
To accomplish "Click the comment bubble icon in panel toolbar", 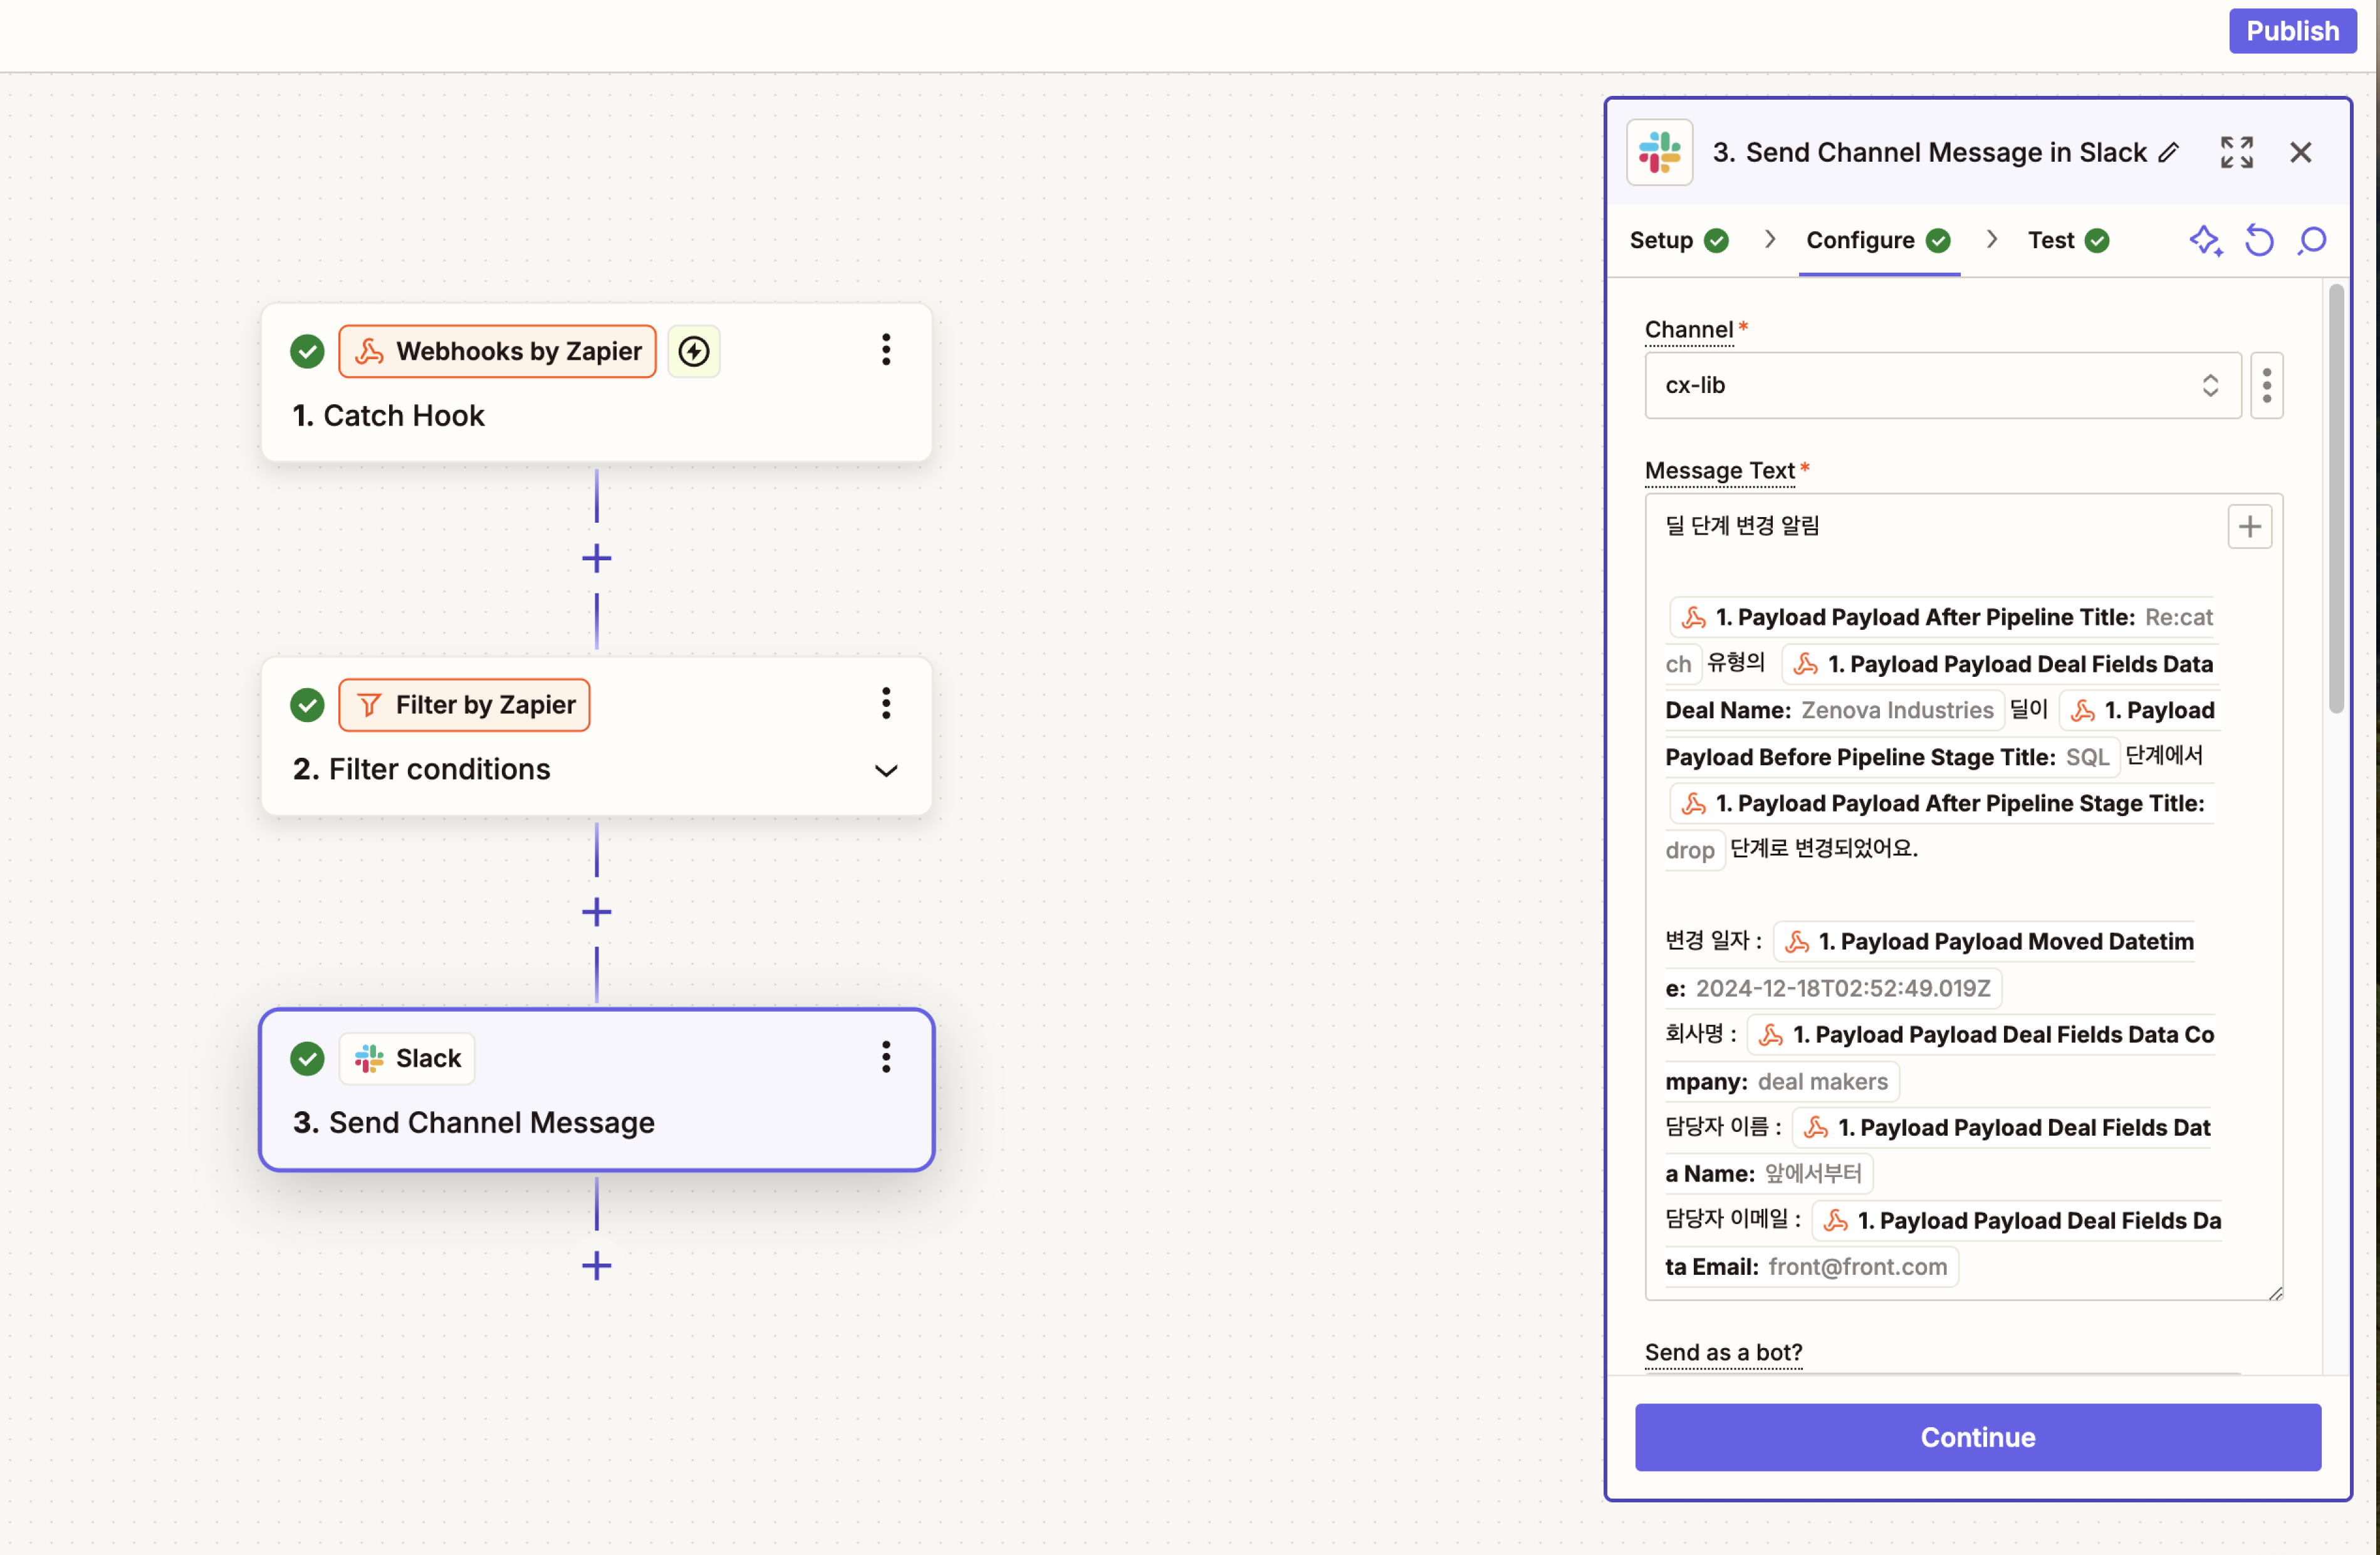I will click(x=2312, y=240).
